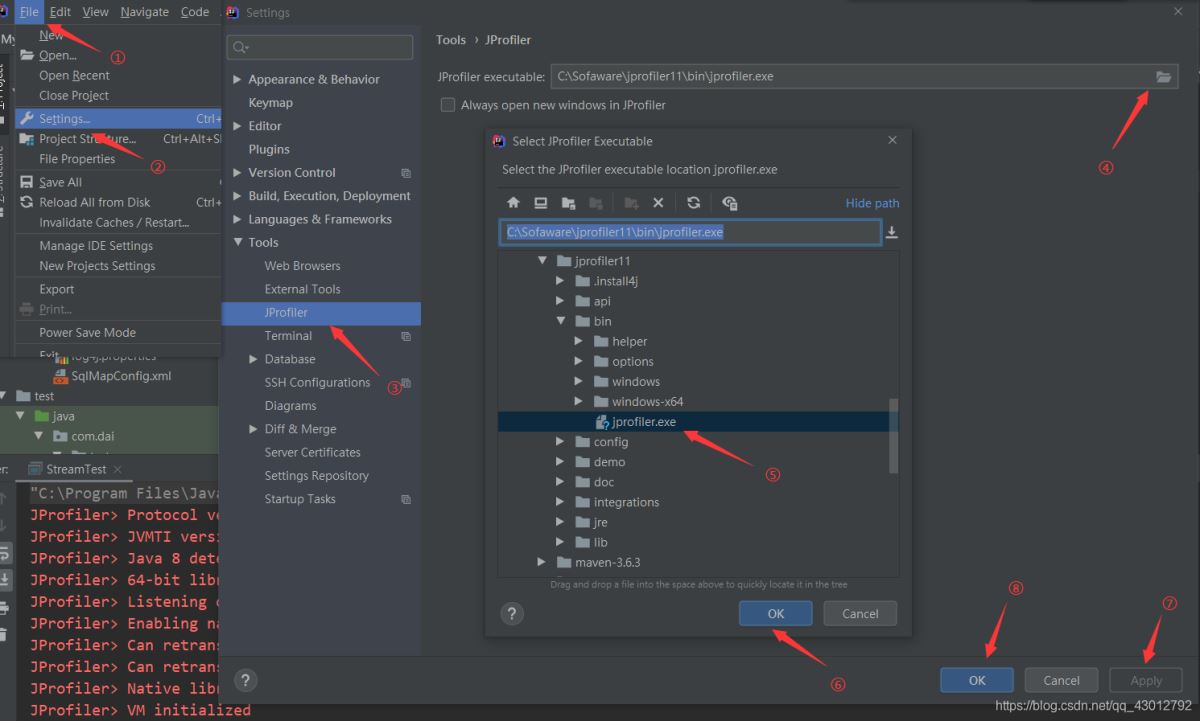
Task: Click the show hidden files eye icon
Action: click(x=729, y=203)
